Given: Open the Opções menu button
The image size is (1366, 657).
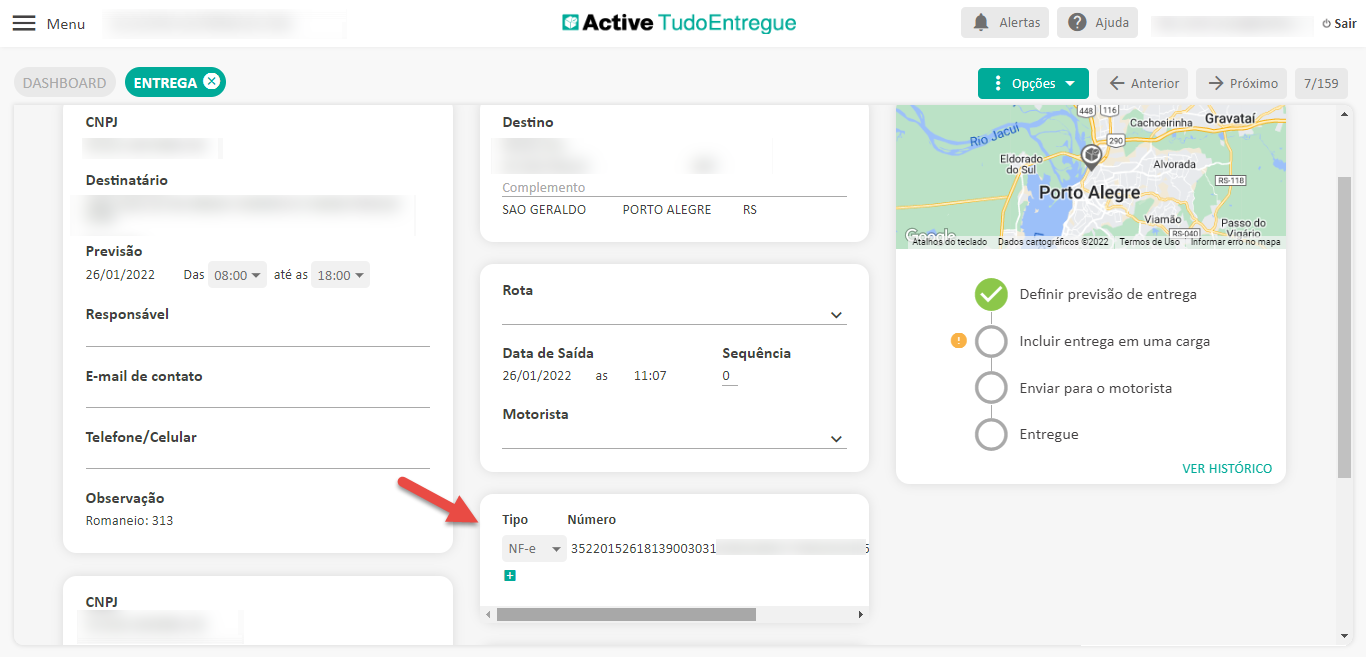Looking at the screenshot, I should tap(1033, 83).
